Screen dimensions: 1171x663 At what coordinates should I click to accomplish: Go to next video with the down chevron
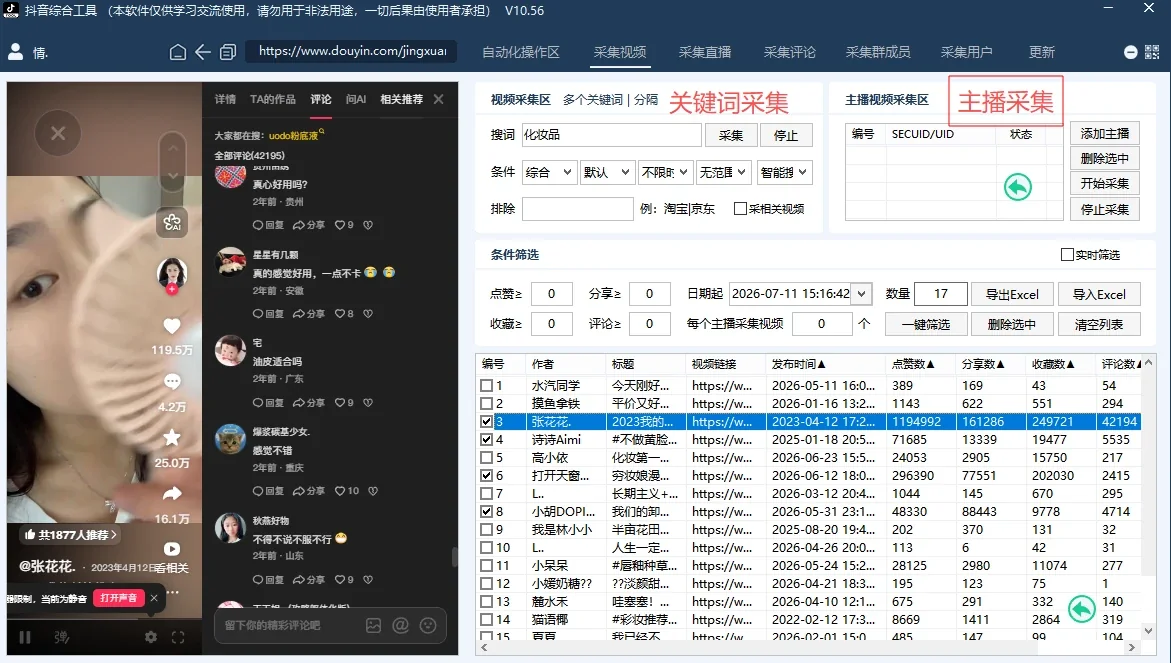[173, 176]
